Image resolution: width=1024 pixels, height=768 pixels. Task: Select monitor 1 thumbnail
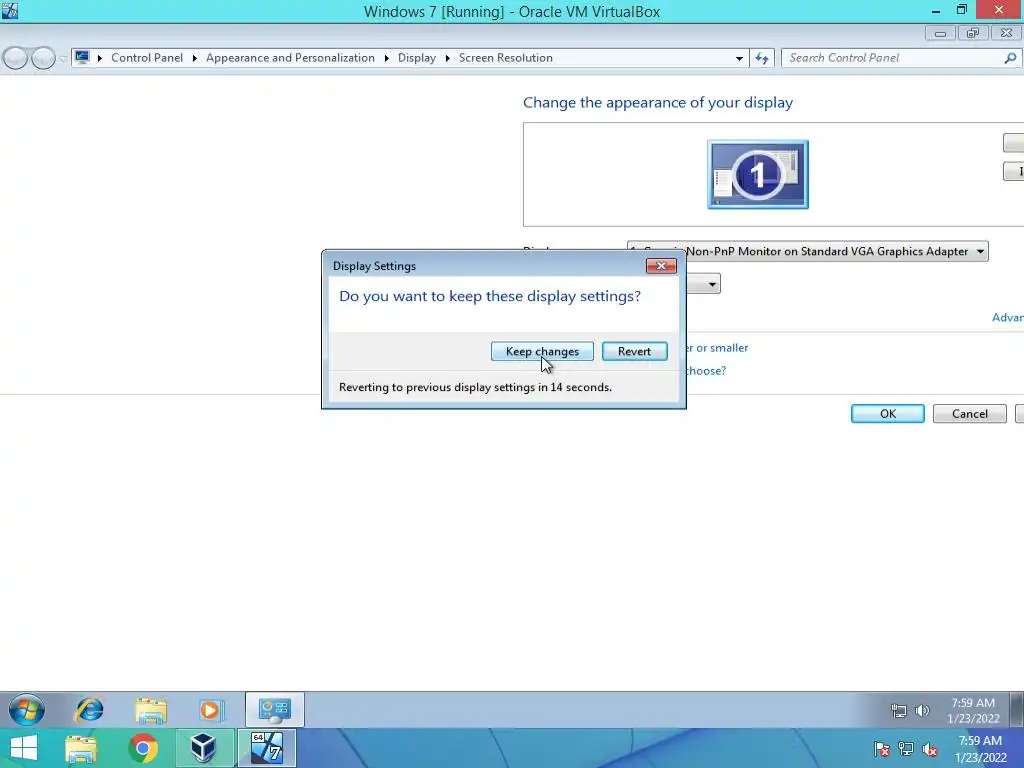[758, 174]
